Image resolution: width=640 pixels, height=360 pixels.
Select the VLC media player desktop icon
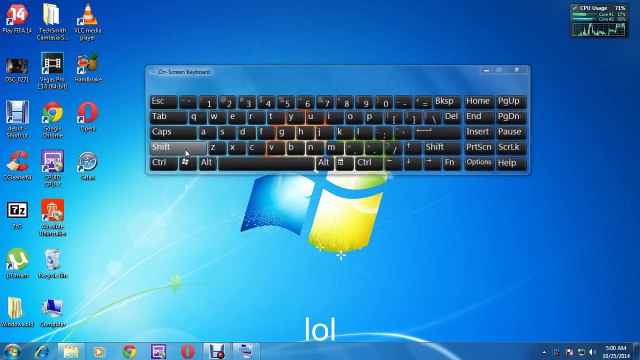[88, 22]
